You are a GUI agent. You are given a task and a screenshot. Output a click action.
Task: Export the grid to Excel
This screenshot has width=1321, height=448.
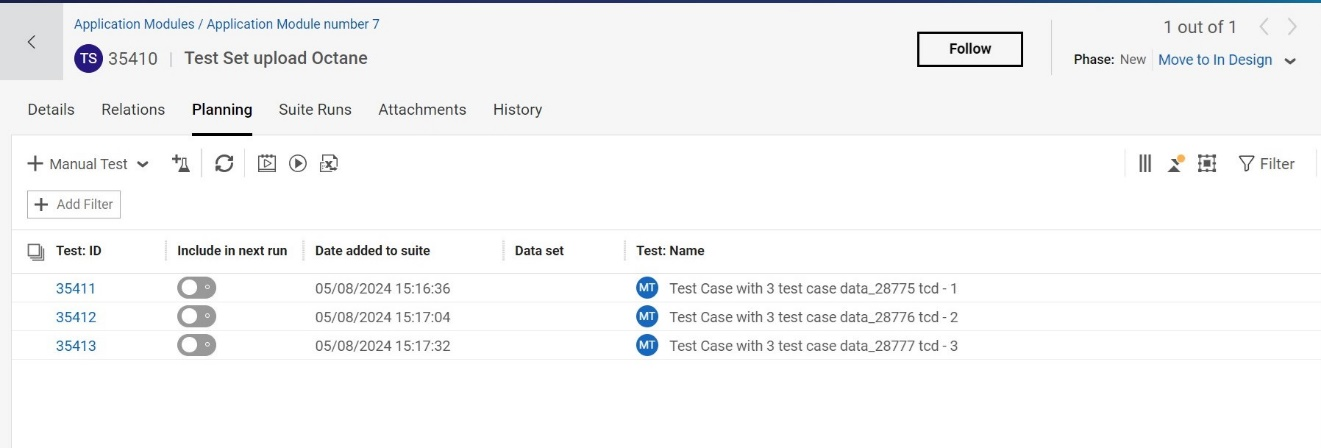click(x=329, y=163)
